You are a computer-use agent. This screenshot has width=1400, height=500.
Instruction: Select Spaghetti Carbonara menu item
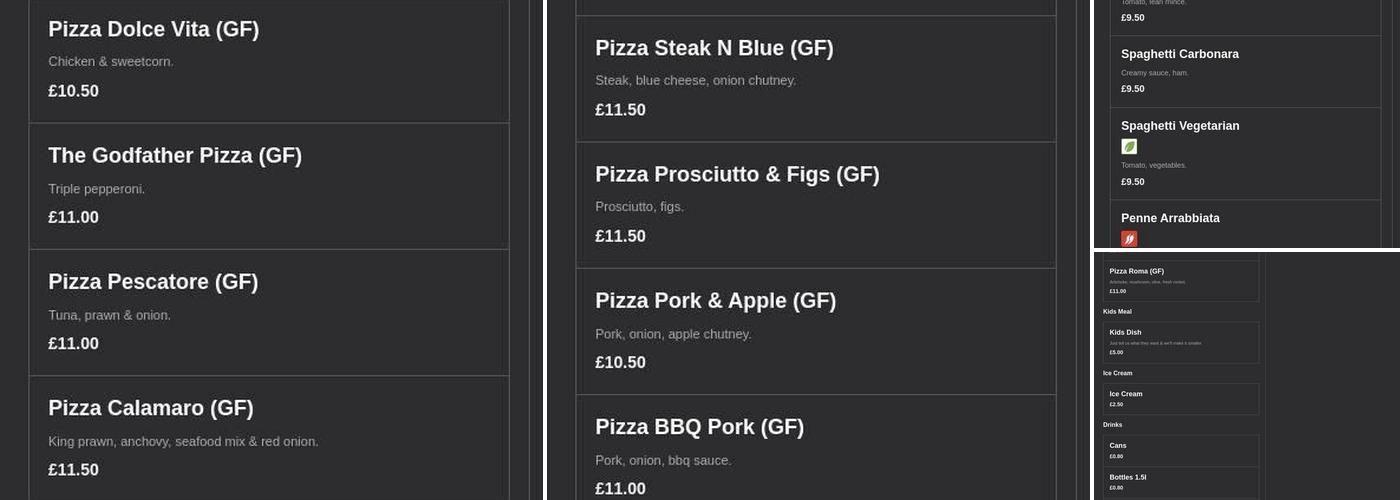[1245, 71]
